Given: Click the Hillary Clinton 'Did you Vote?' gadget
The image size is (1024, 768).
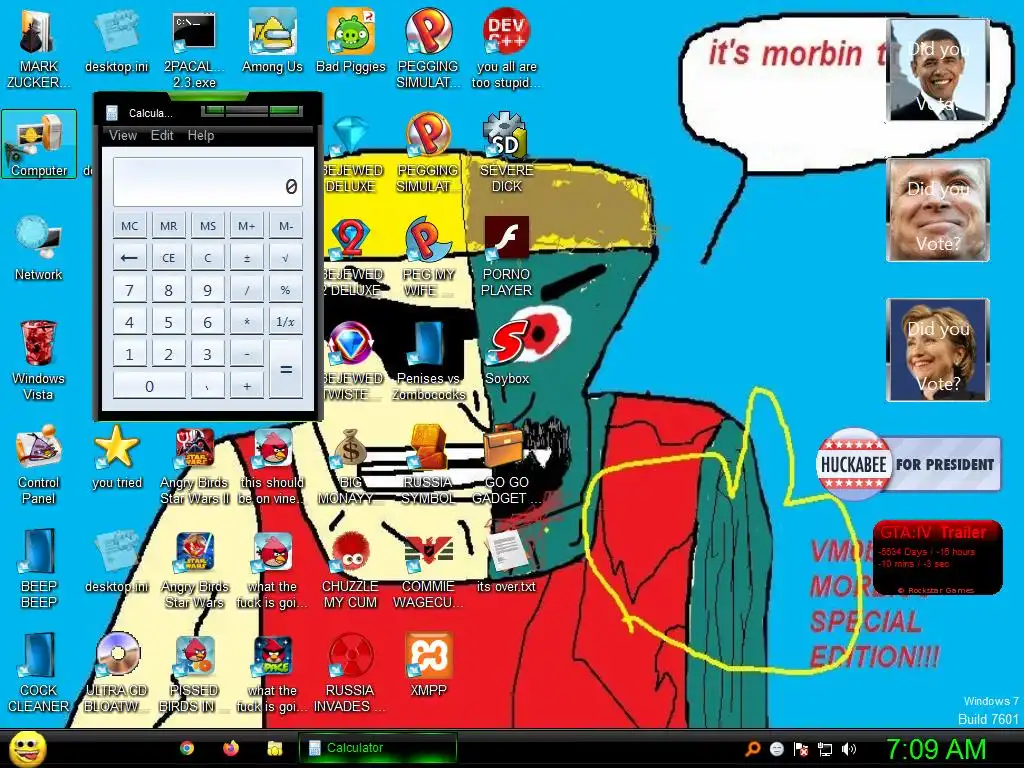Looking at the screenshot, I should (x=938, y=350).
